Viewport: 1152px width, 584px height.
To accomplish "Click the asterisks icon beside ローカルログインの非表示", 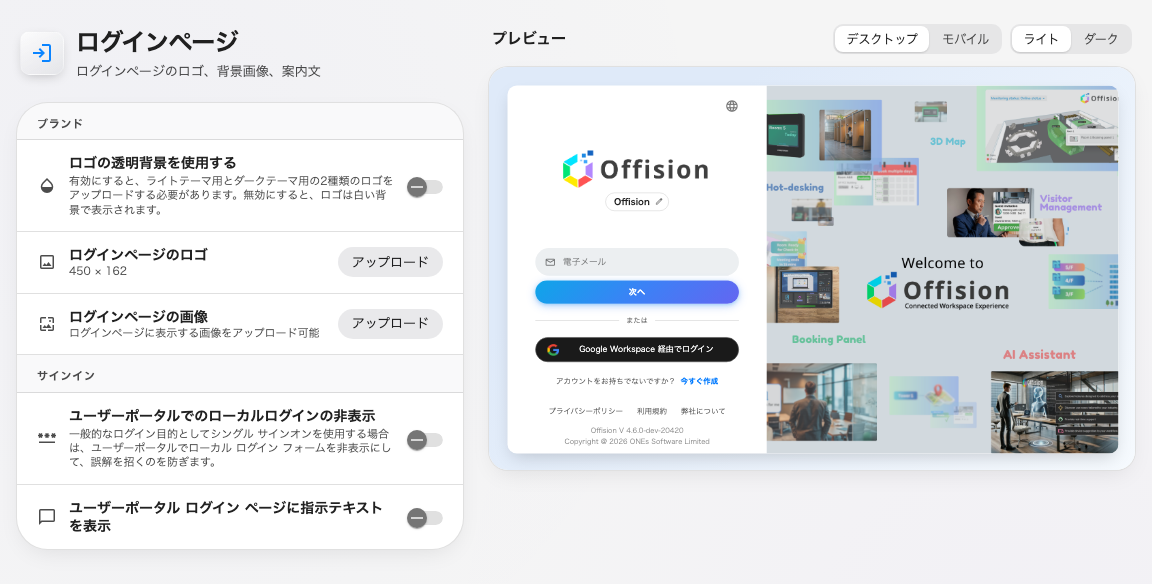I will point(47,439).
